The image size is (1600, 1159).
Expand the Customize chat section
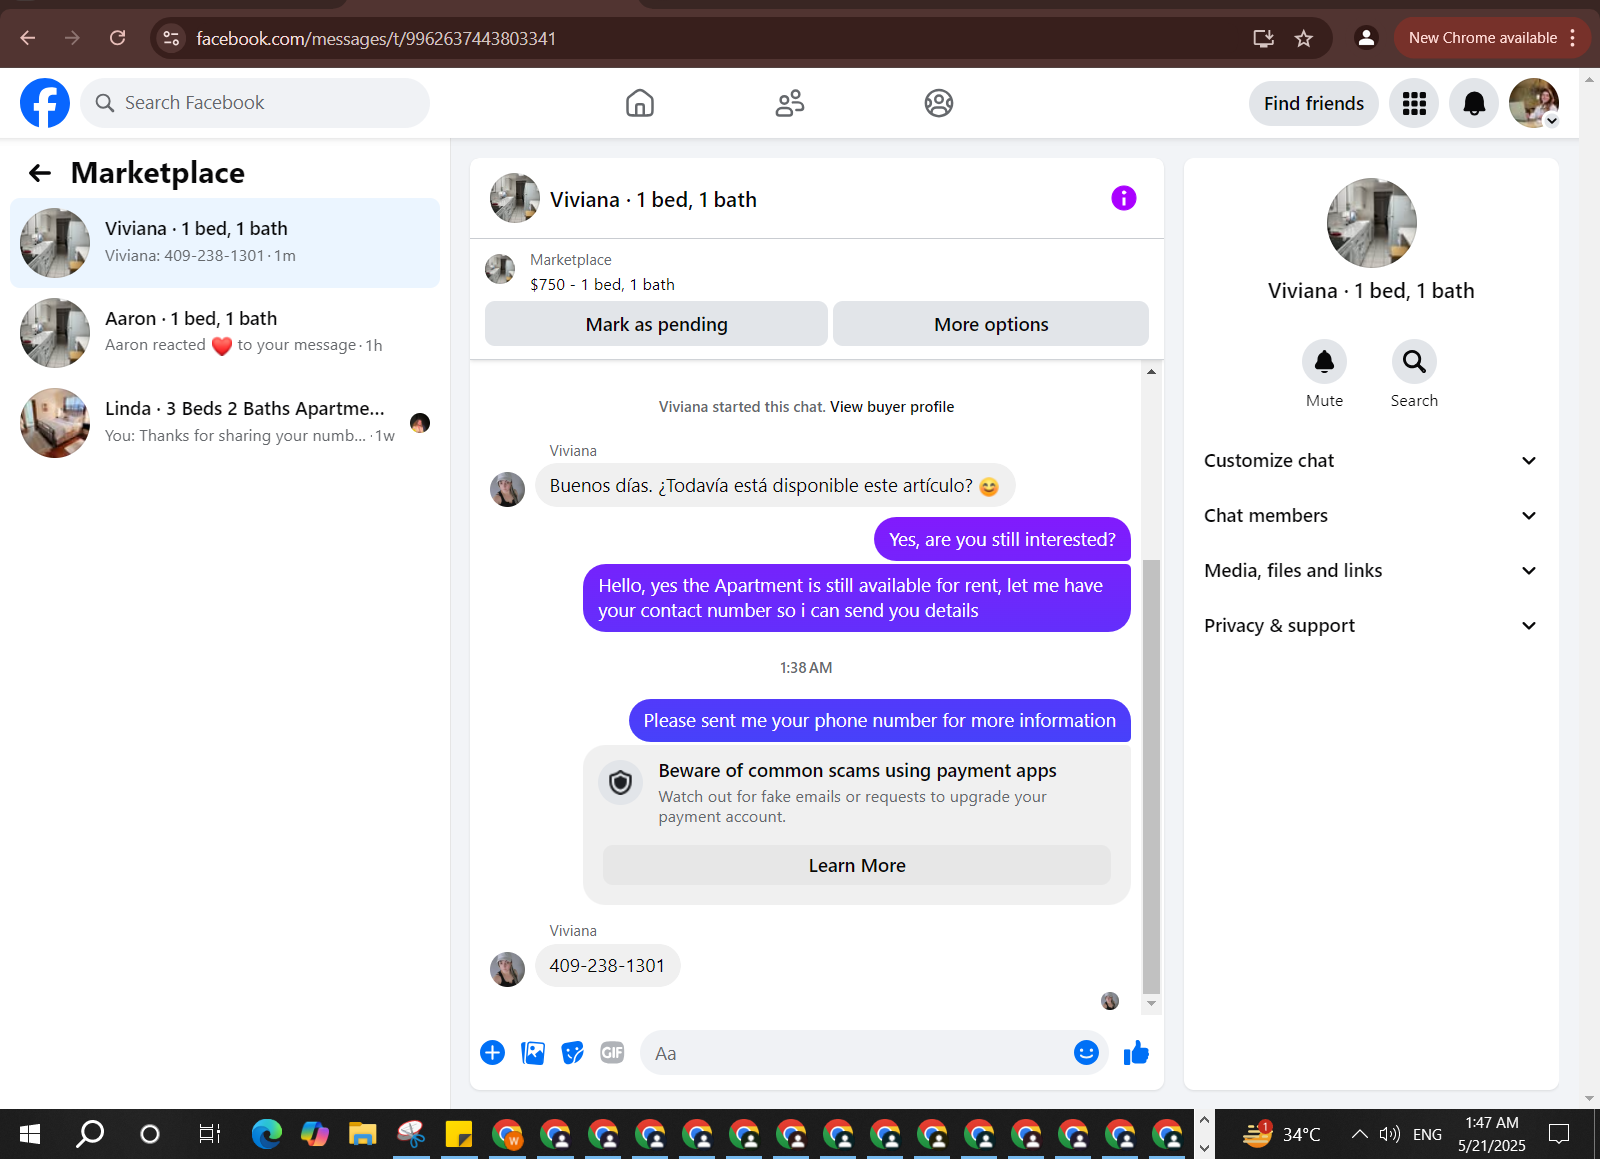coord(1371,461)
